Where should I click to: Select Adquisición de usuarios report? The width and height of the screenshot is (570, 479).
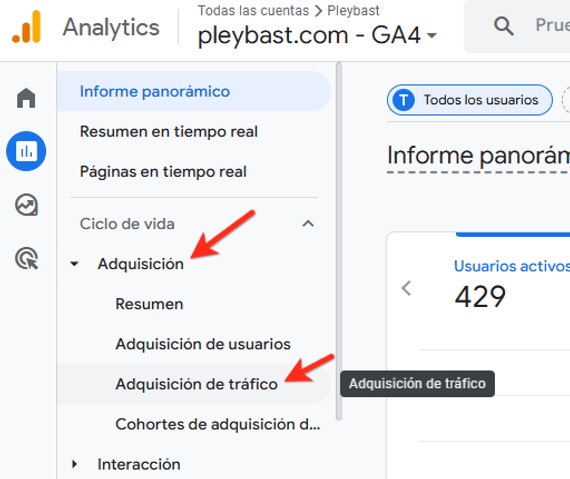[203, 344]
